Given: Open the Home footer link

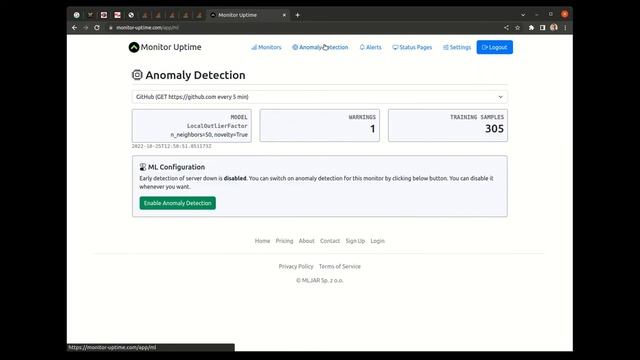Looking at the screenshot, I should point(262,241).
